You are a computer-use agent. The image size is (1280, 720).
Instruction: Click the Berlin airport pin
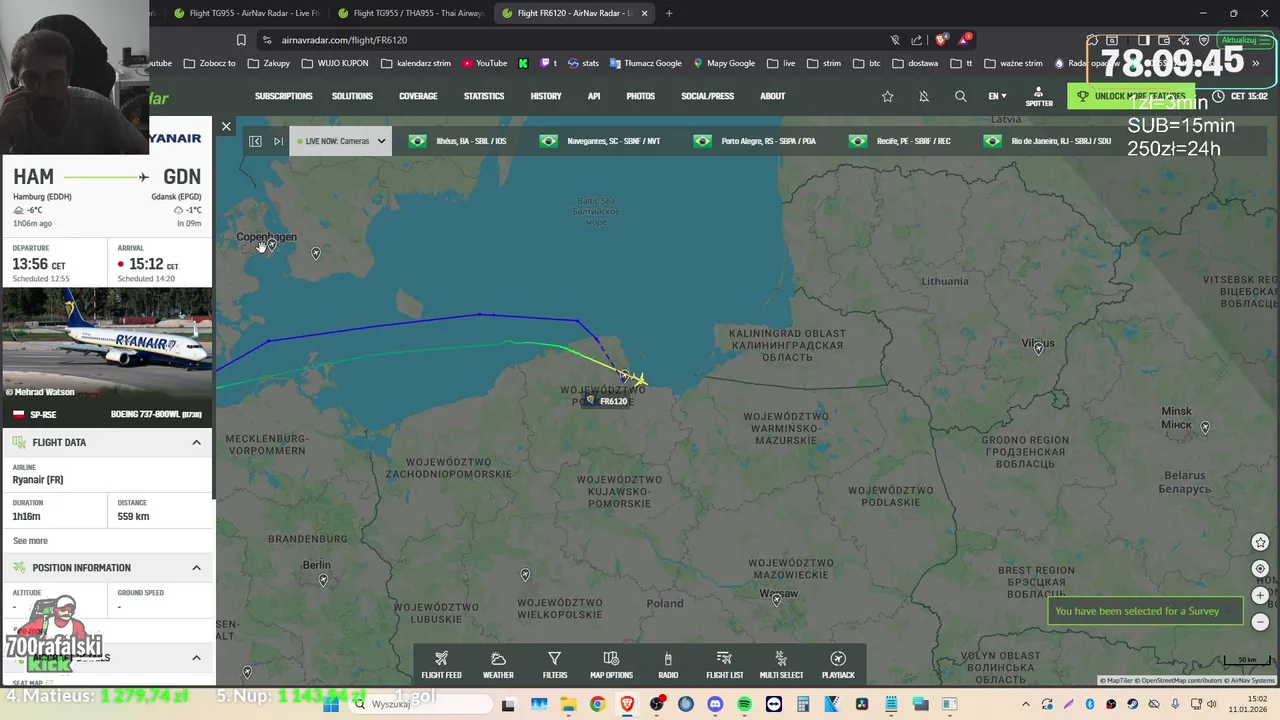[x=323, y=580]
